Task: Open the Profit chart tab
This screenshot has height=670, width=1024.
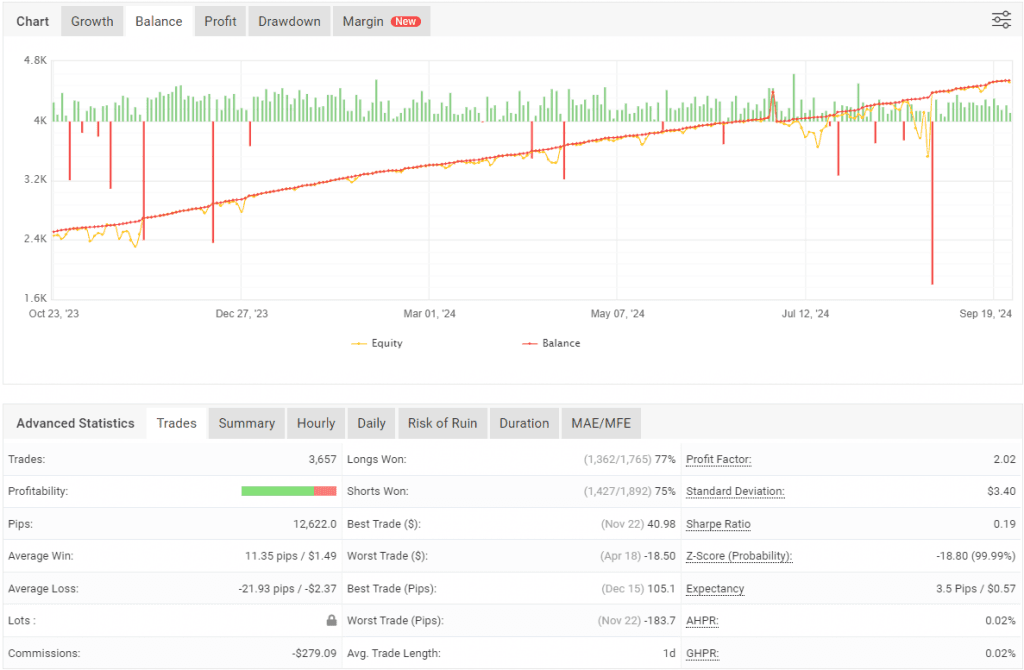Action: 220,20
